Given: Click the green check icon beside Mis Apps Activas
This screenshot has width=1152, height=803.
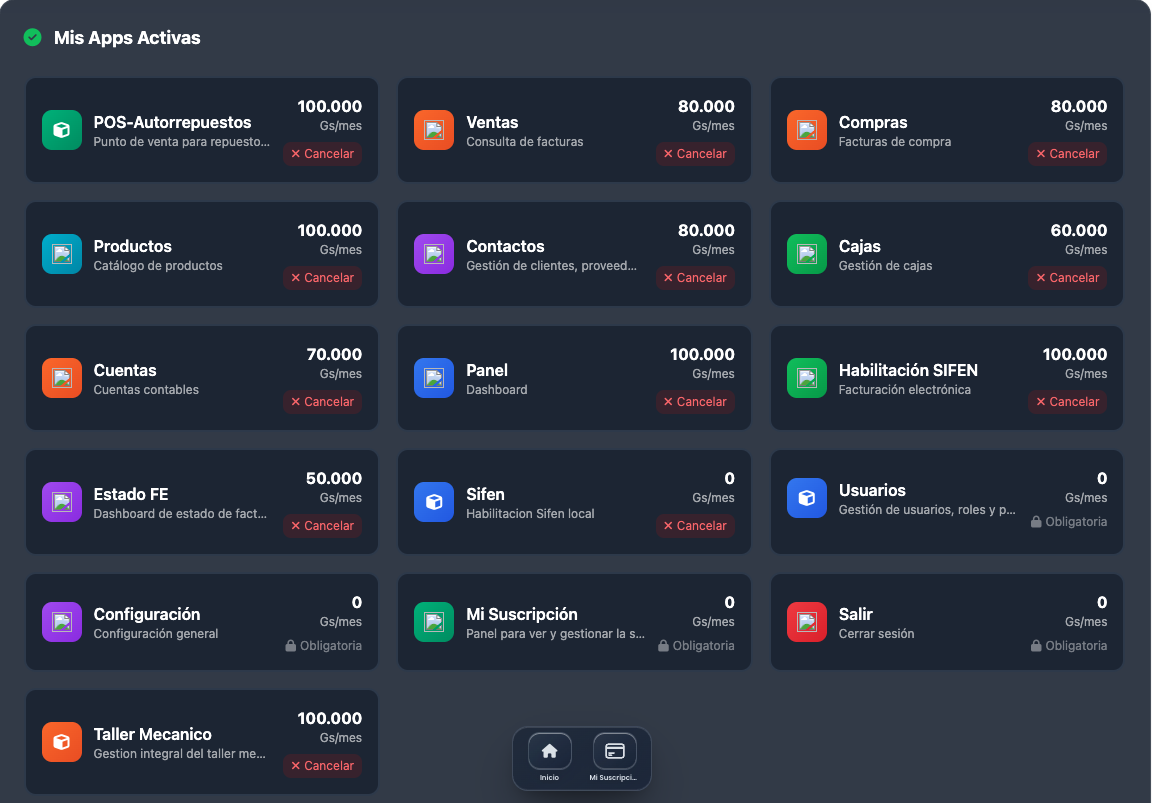Looking at the screenshot, I should click(33, 38).
